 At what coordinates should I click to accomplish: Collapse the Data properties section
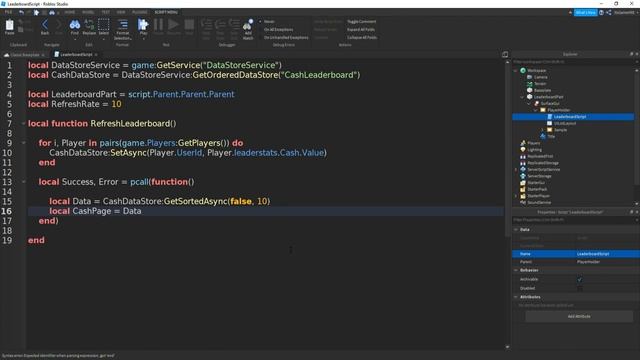point(516,230)
